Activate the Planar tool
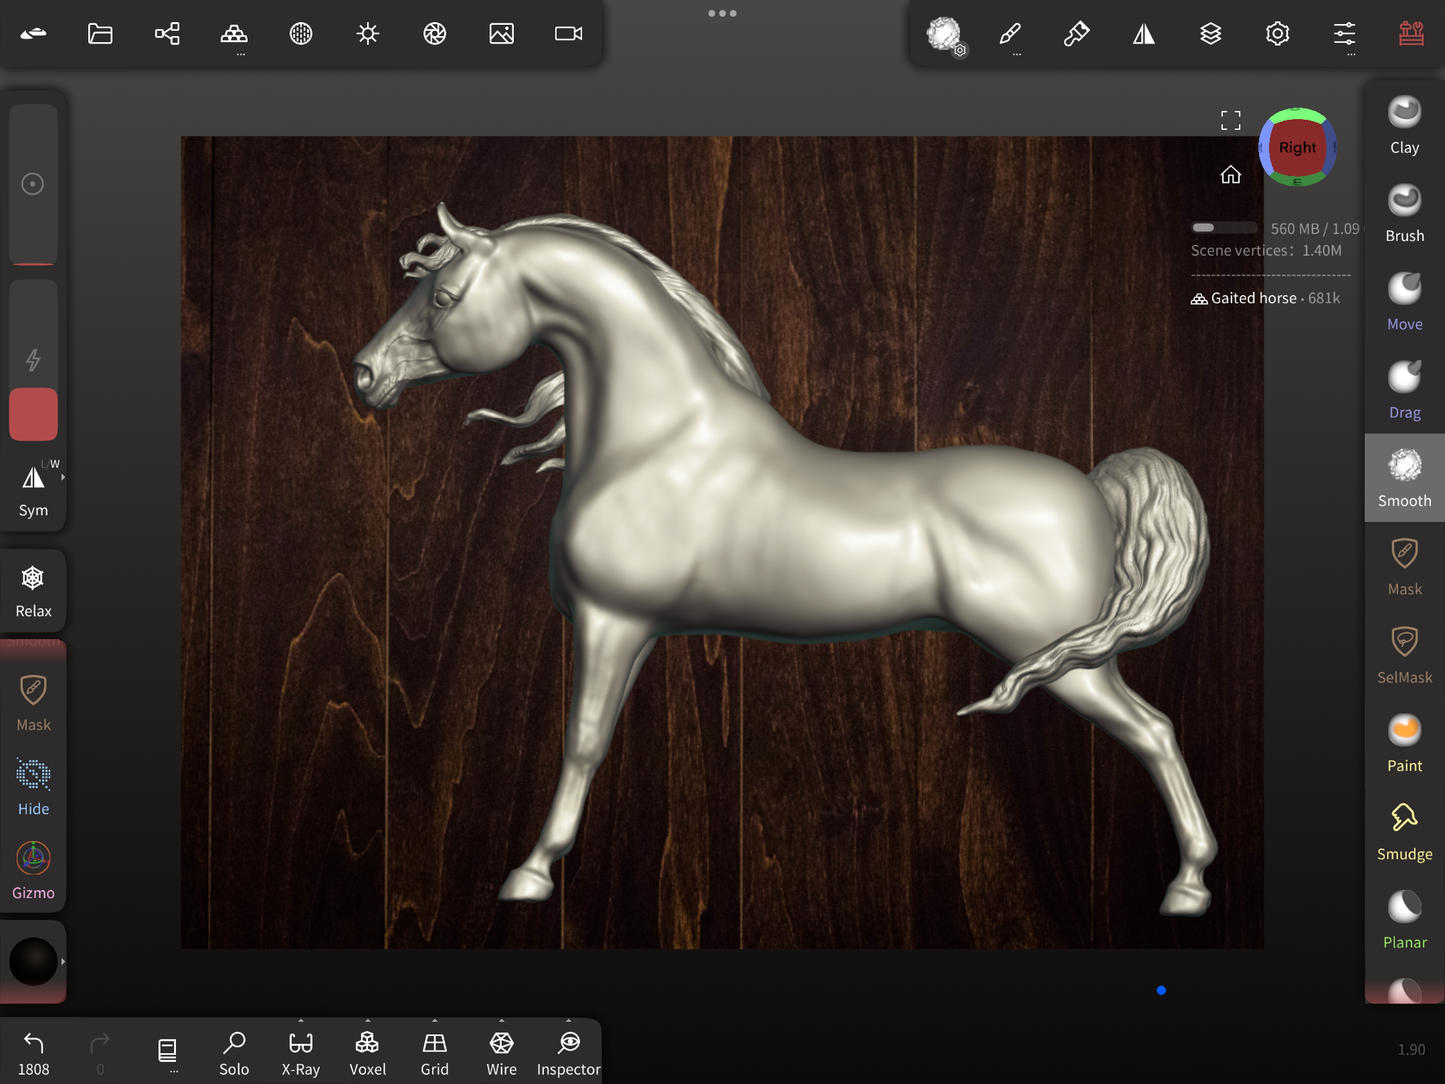 click(1404, 919)
